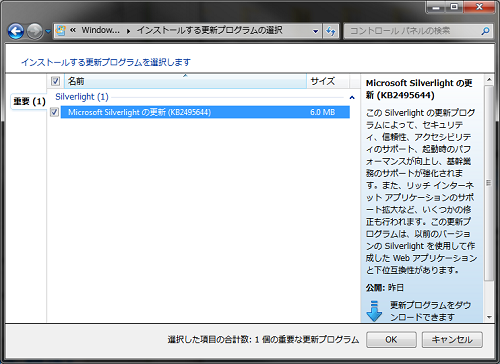Click the details pane vertical scrollbar thumb
This screenshot has height=364, width=500.
coord(489,183)
